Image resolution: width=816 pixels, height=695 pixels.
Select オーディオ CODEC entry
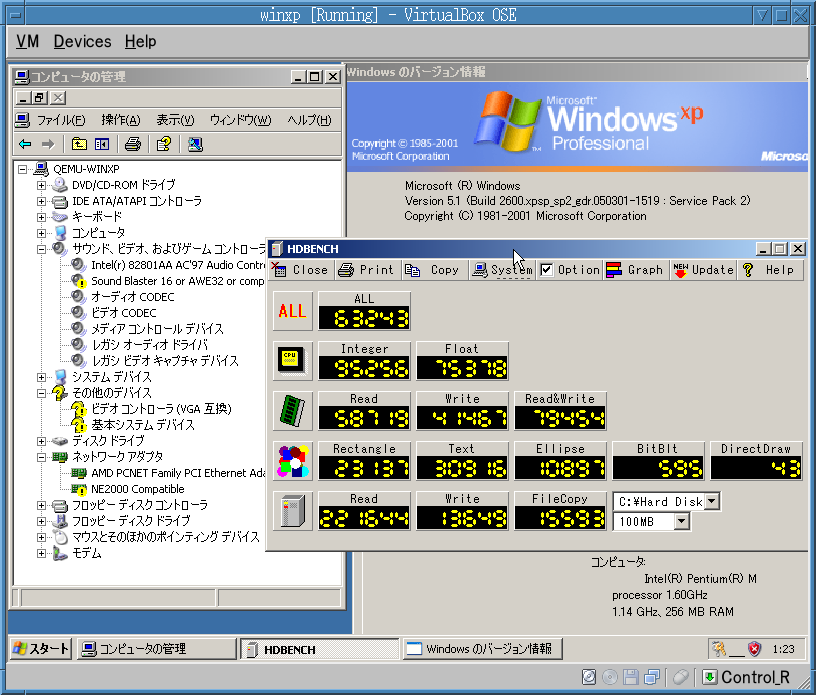133,297
